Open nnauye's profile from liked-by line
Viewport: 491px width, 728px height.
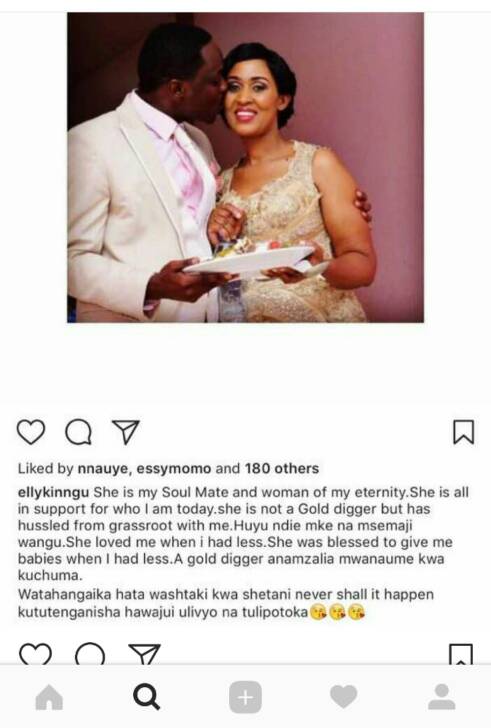click(104, 468)
